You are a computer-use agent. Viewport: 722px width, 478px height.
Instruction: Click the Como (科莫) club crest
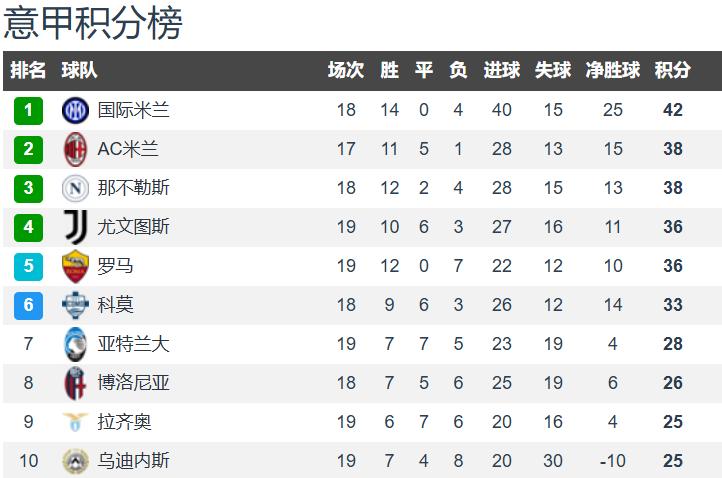point(75,305)
